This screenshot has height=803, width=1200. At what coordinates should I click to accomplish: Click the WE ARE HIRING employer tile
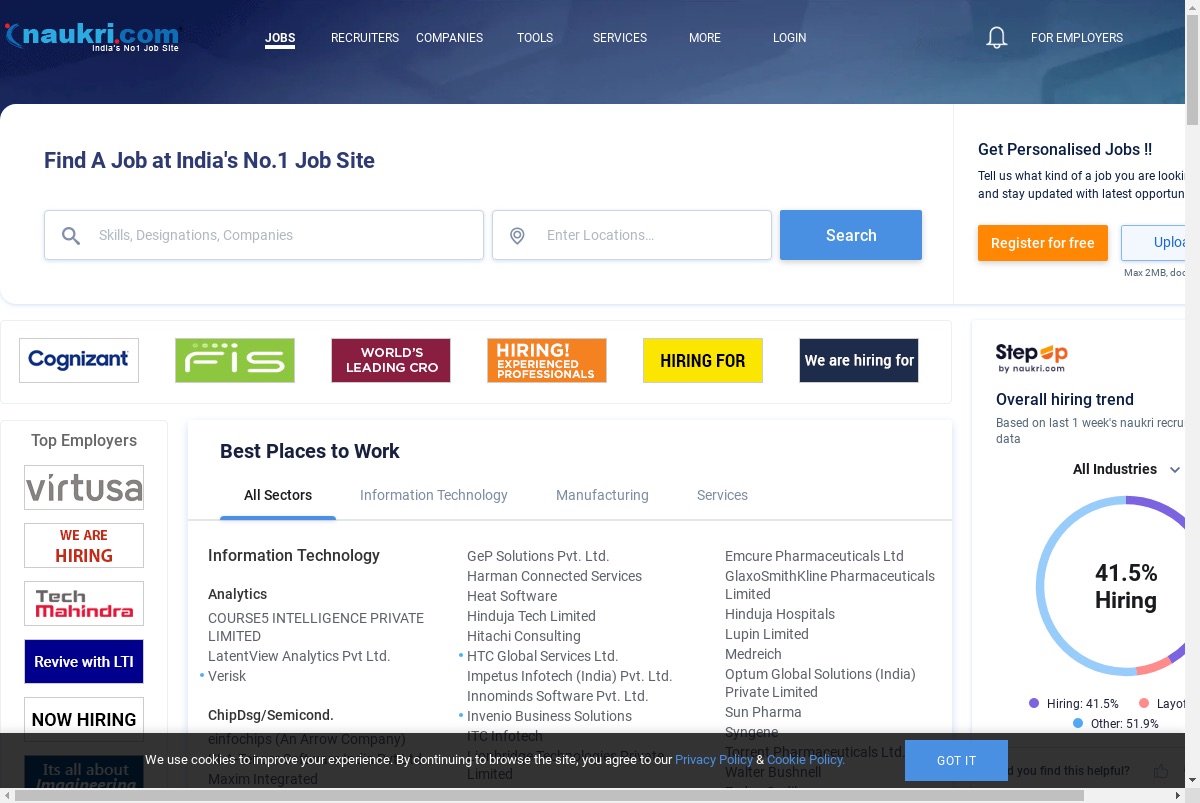[x=84, y=546]
